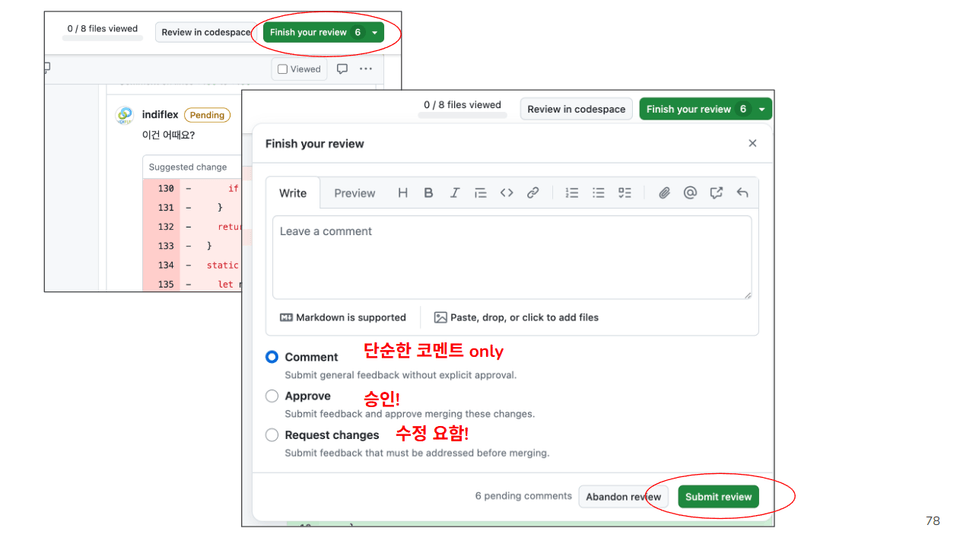Click 0 / 8 files viewed progress in background window
The height and width of the screenshot is (538, 960).
[102, 31]
